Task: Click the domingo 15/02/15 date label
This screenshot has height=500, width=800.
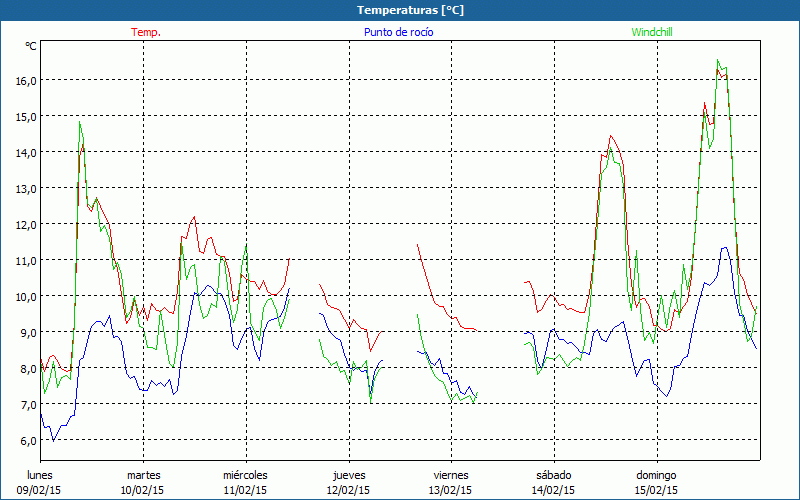Action: click(657, 482)
